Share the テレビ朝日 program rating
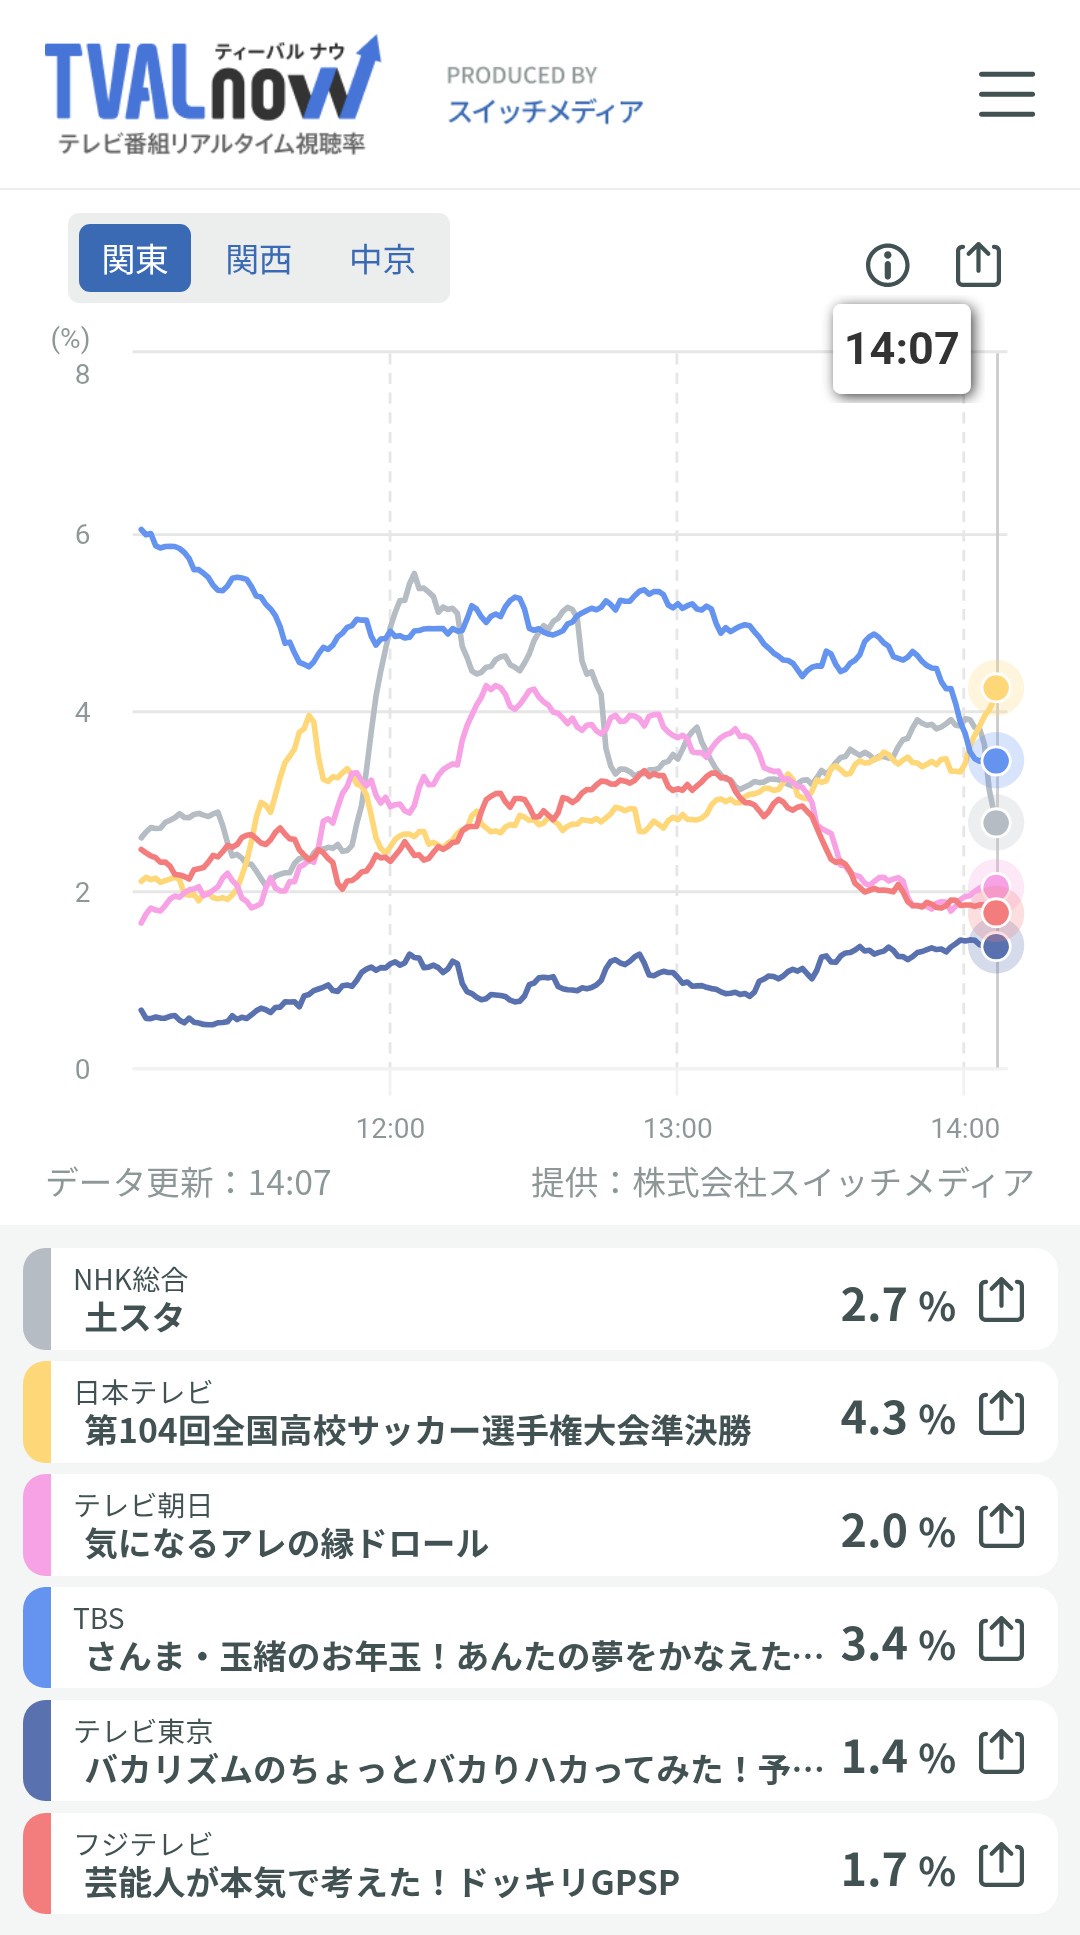The image size is (1080, 1935). (x=1001, y=1526)
